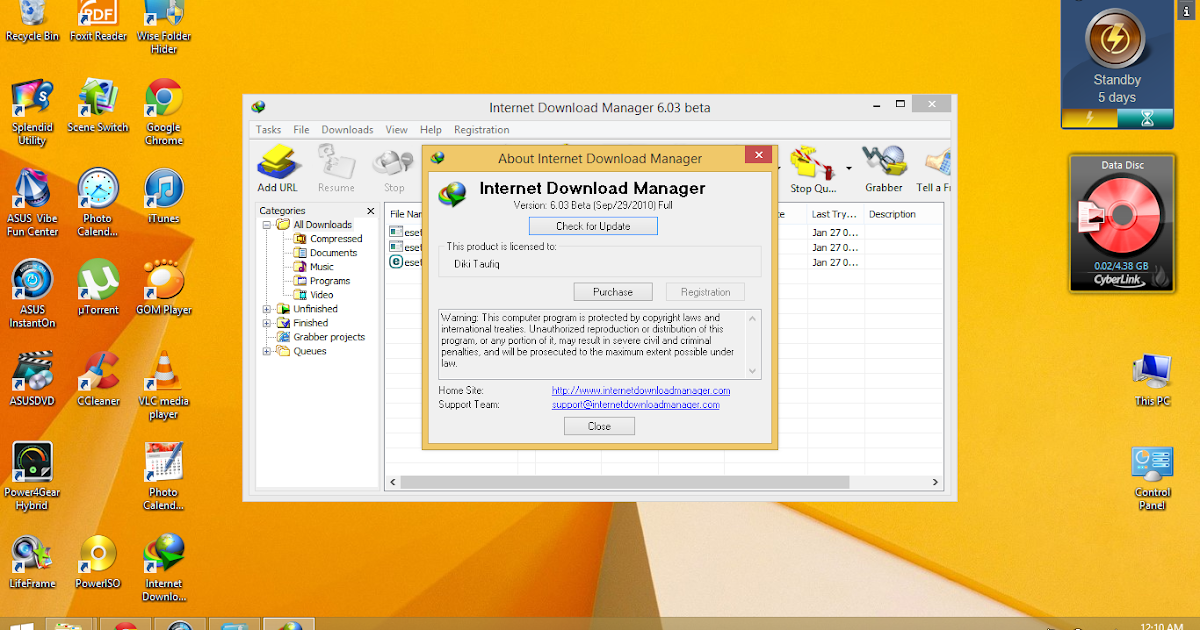Open the Registration menu
This screenshot has height=630, width=1200.
[x=482, y=130]
